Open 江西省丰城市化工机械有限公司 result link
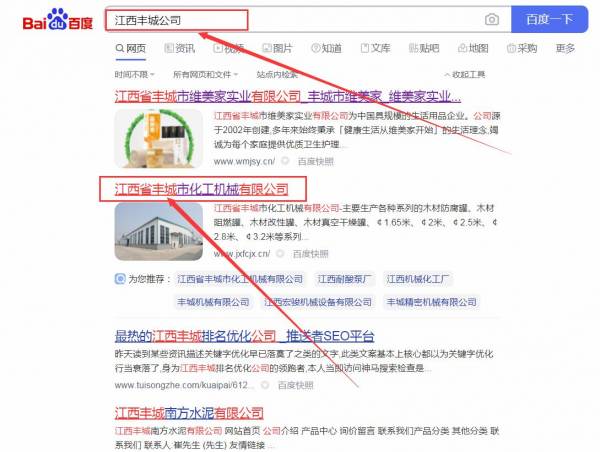 [x=201, y=188]
